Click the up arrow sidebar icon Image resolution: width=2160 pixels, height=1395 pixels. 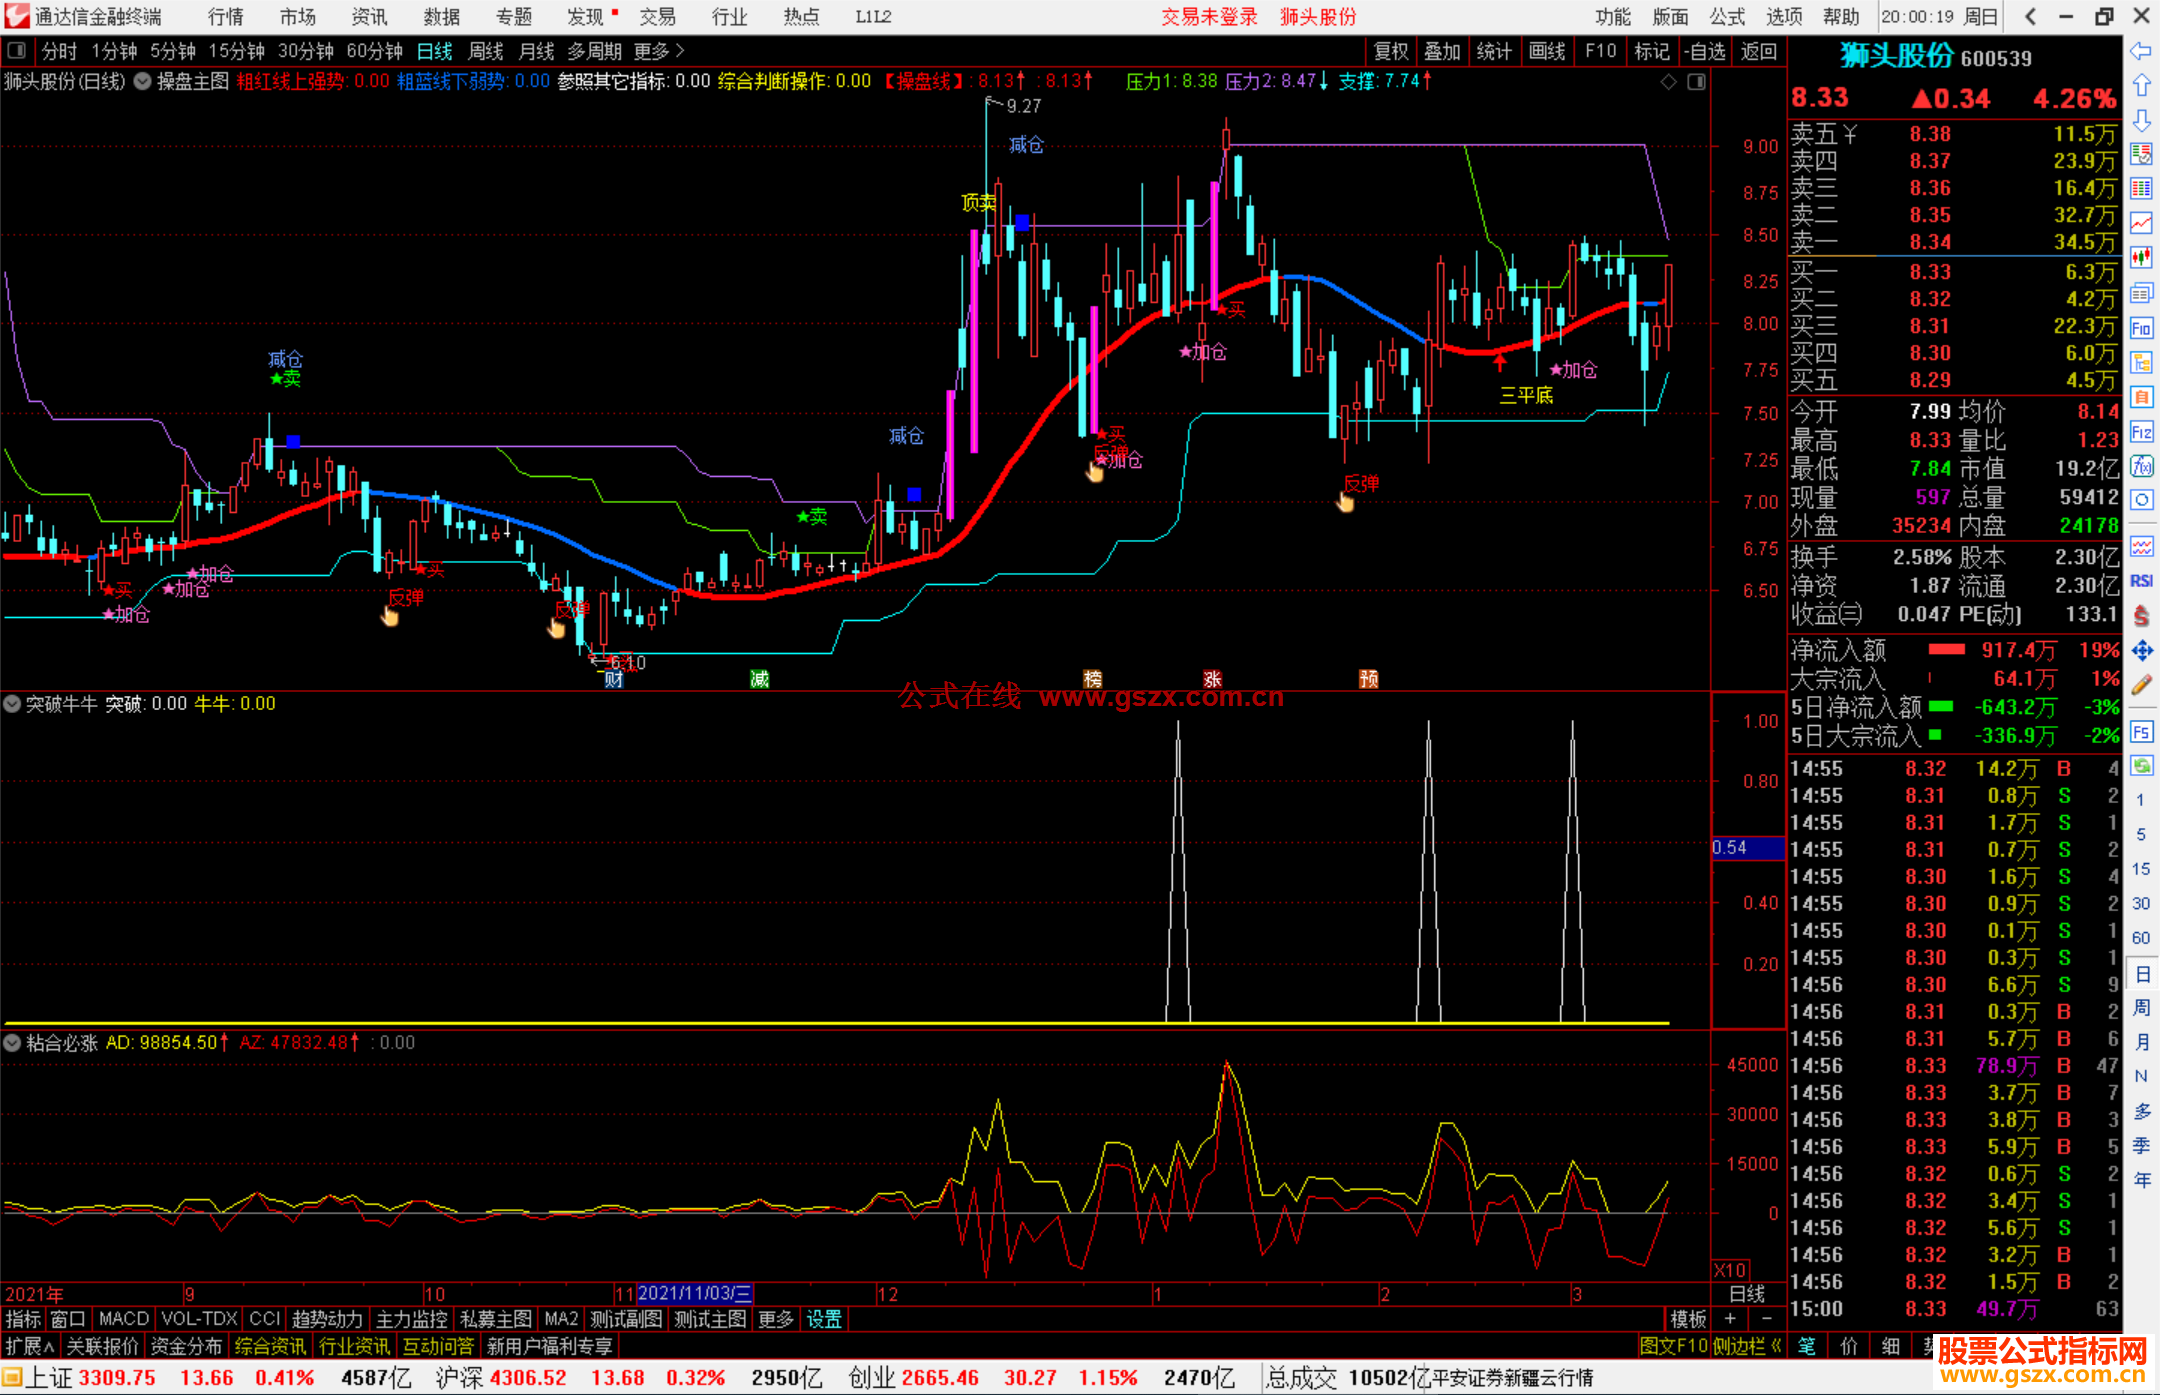[2141, 85]
